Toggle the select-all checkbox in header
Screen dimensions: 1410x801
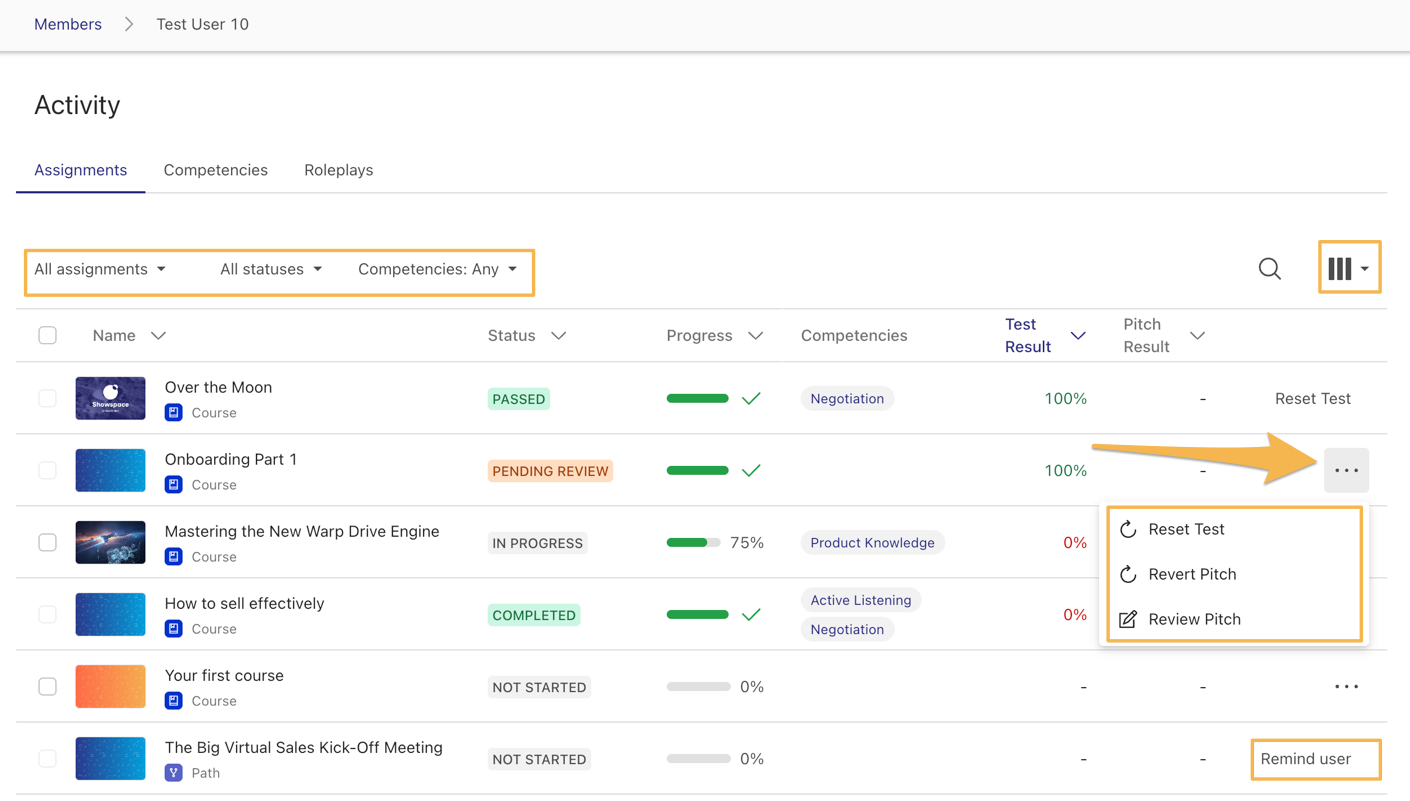coord(47,335)
